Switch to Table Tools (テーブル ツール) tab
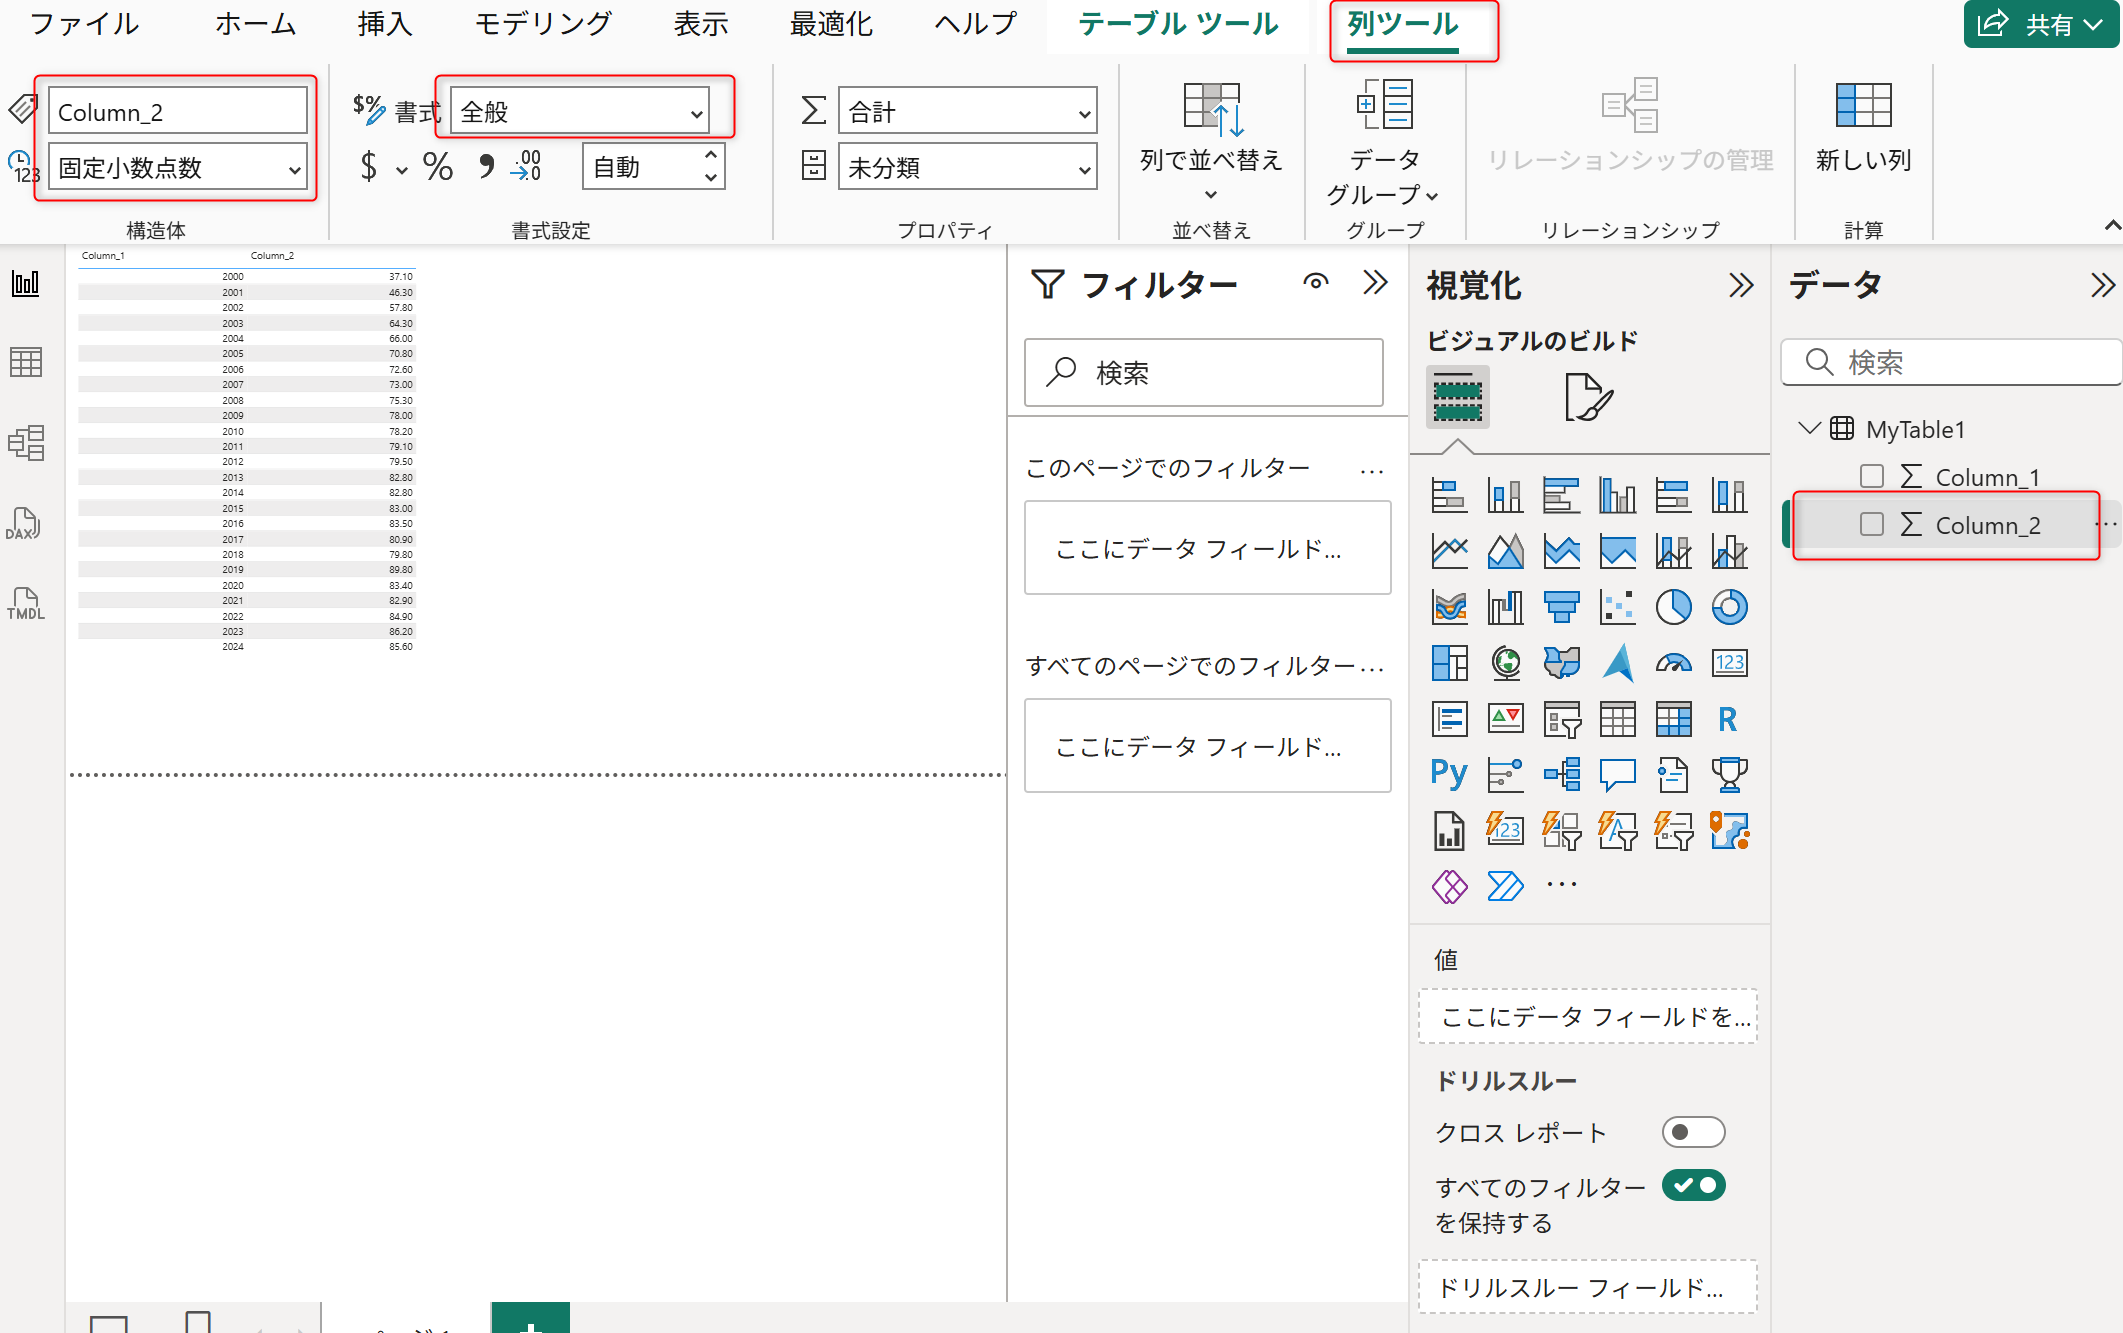 click(1178, 24)
